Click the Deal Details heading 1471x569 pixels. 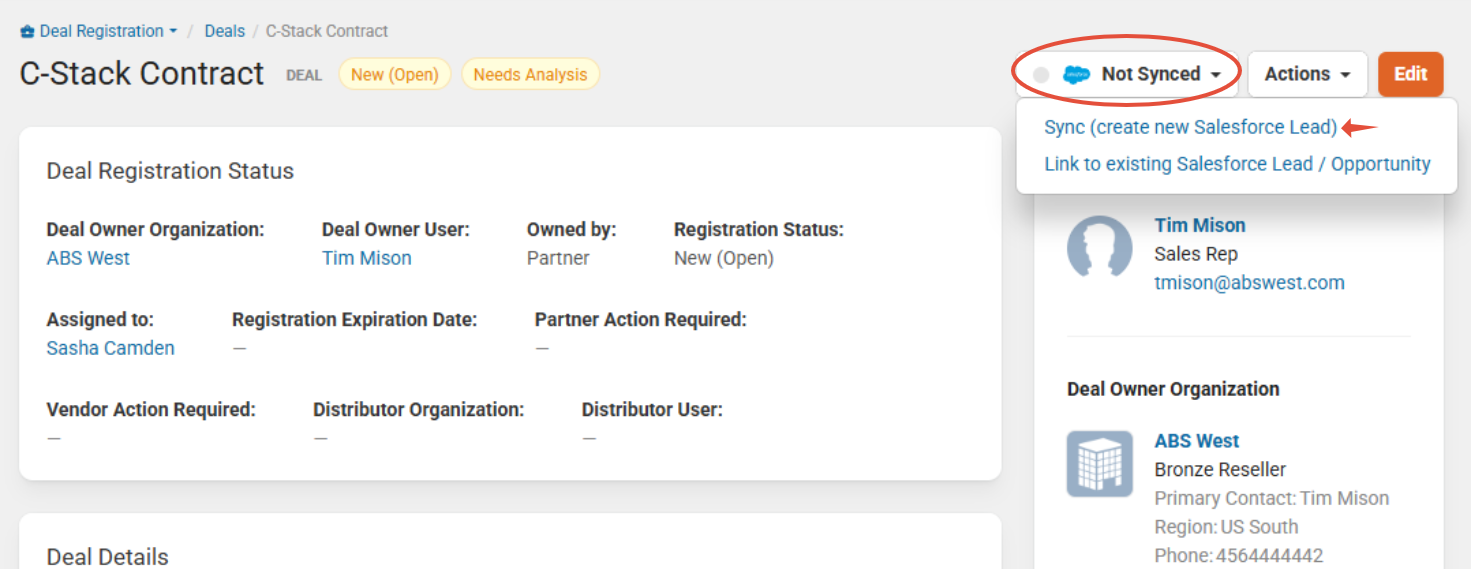pos(107,557)
